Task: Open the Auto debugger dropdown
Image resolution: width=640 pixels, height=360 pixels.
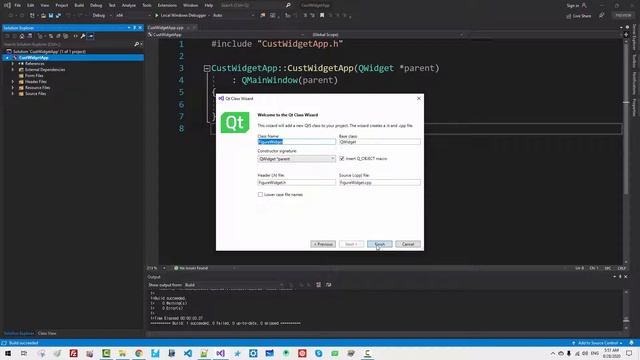Action: tap(233, 16)
